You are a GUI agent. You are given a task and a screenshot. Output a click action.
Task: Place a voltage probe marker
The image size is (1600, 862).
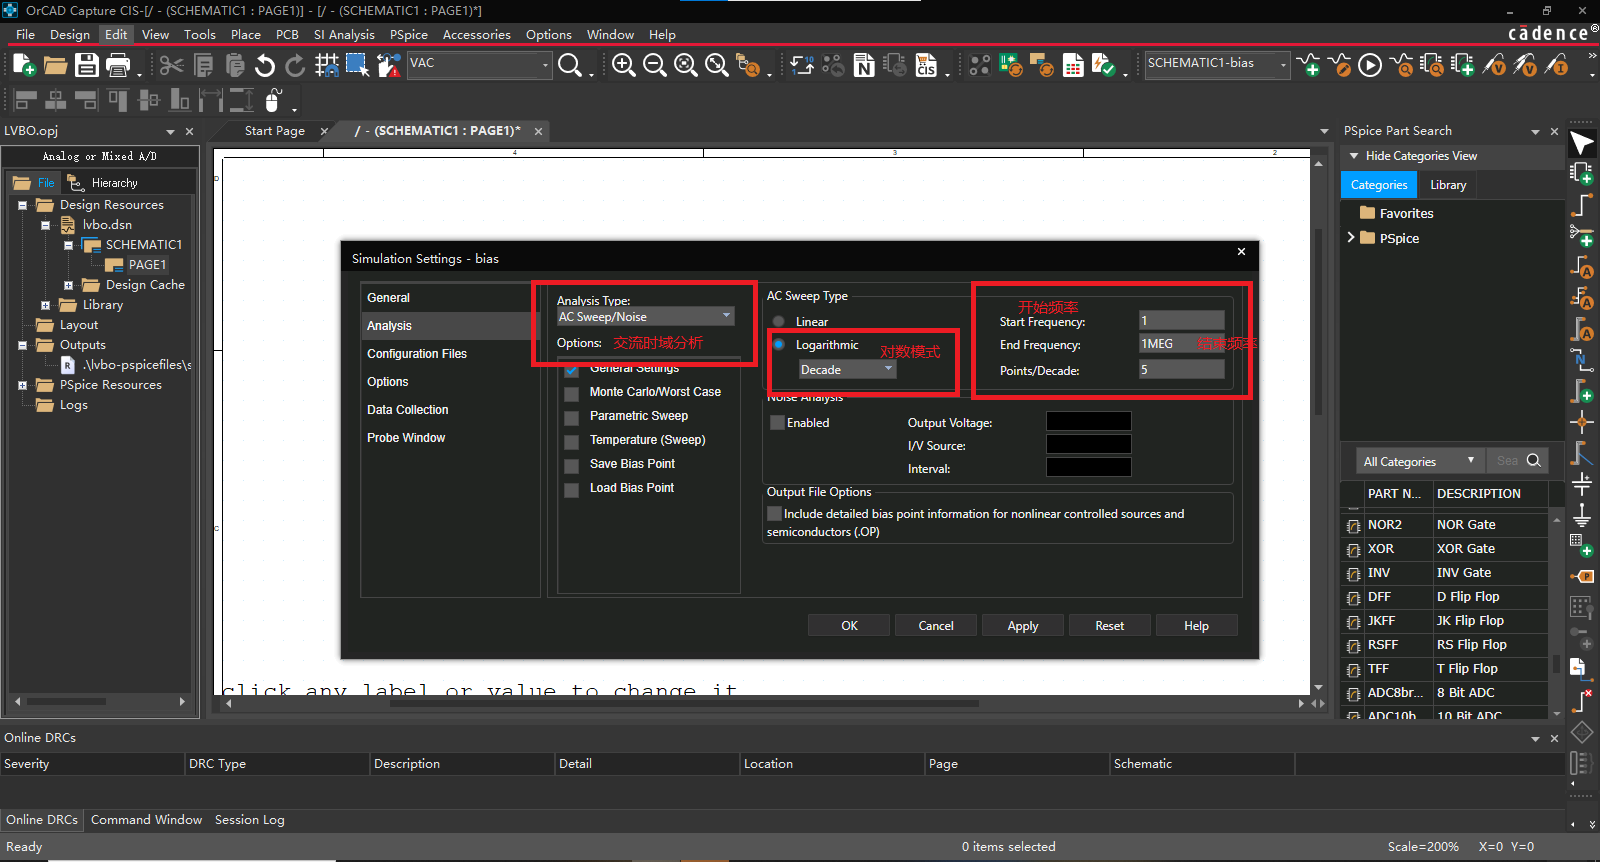coord(1495,65)
